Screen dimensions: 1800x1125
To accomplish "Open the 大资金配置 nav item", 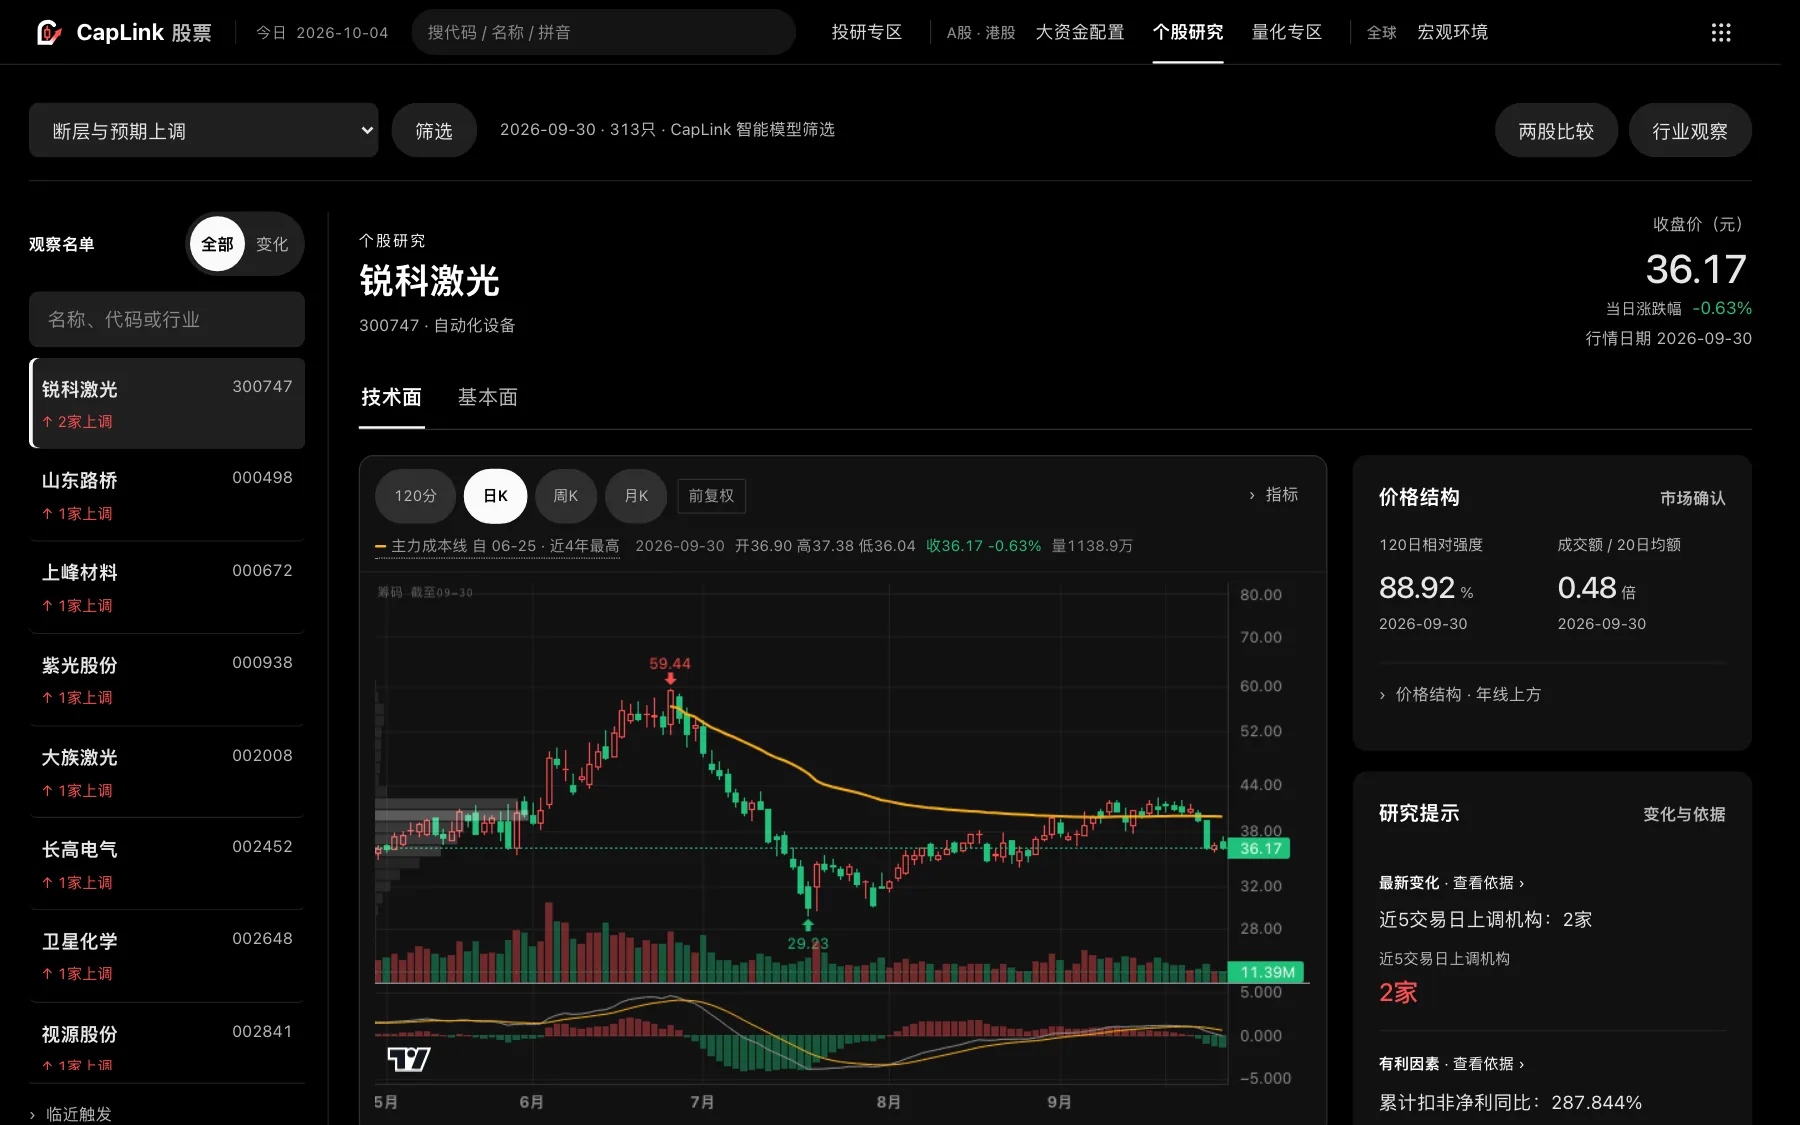I will 1080,32.
